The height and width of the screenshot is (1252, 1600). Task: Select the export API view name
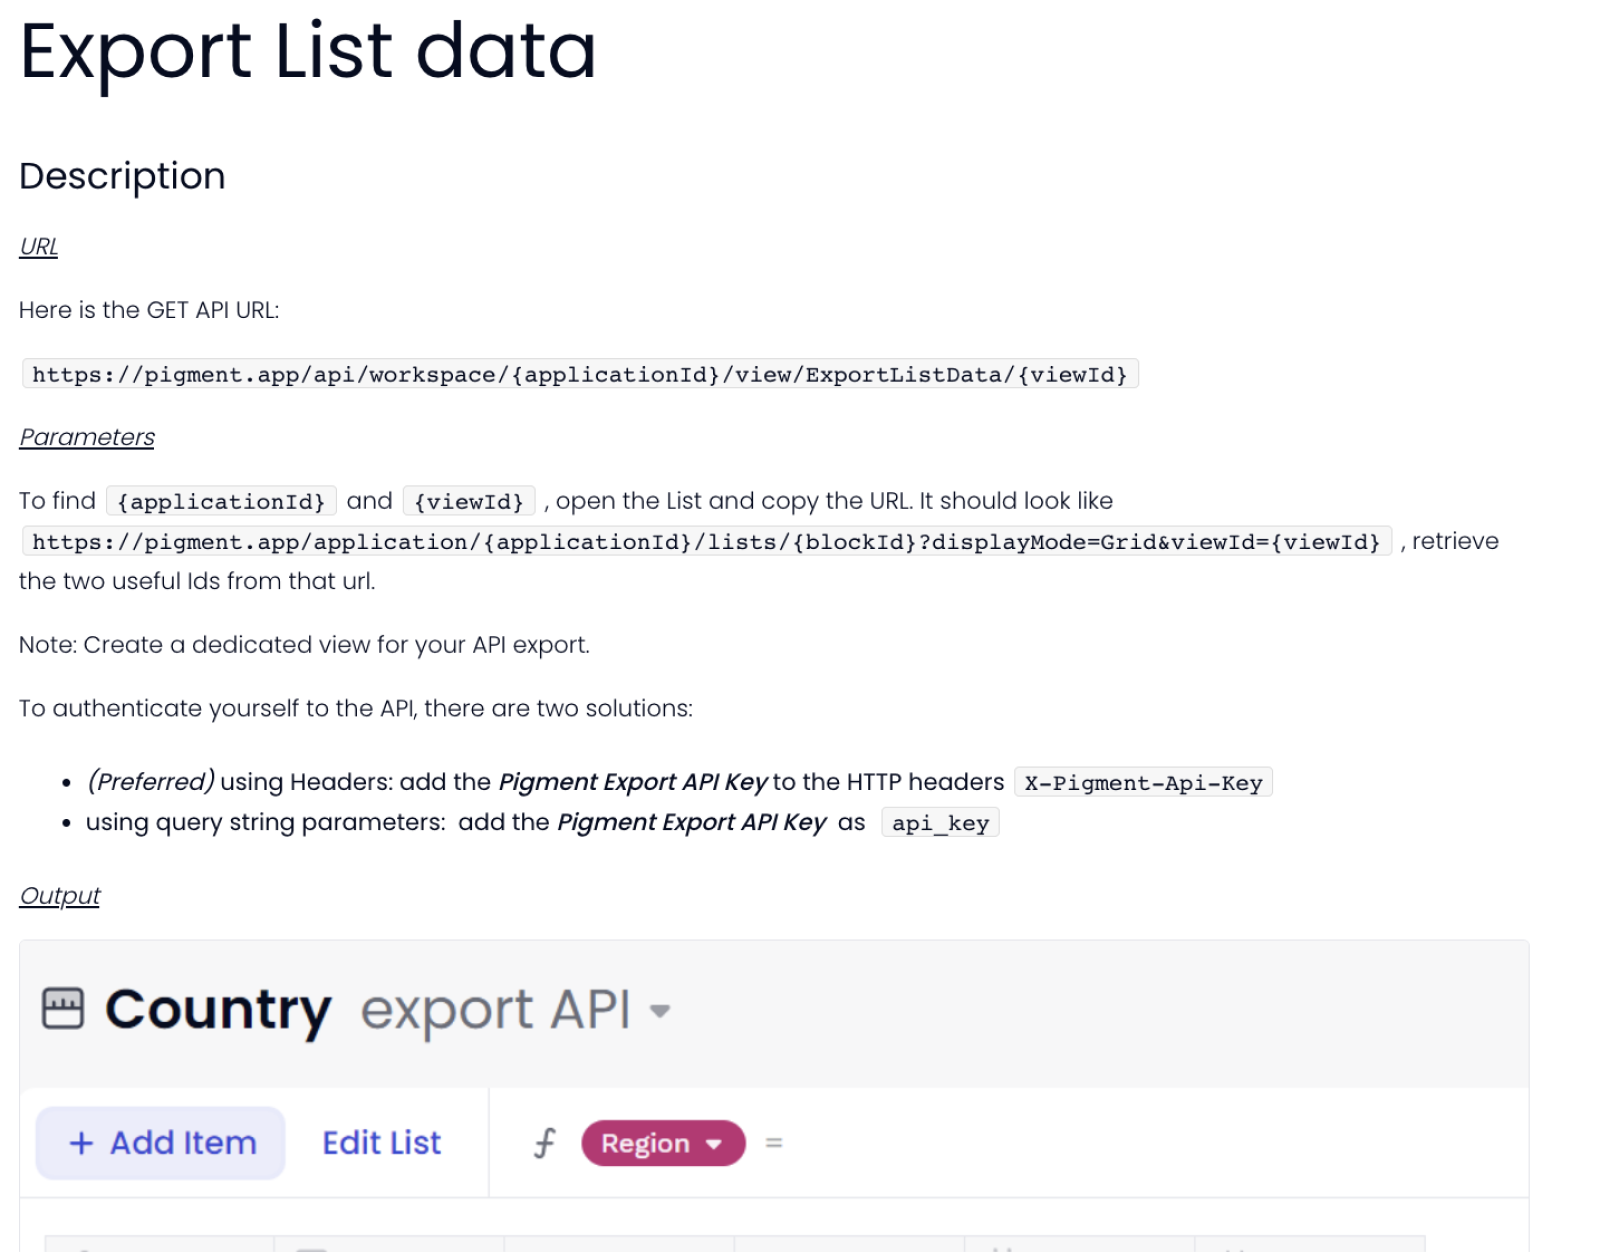495,1009
